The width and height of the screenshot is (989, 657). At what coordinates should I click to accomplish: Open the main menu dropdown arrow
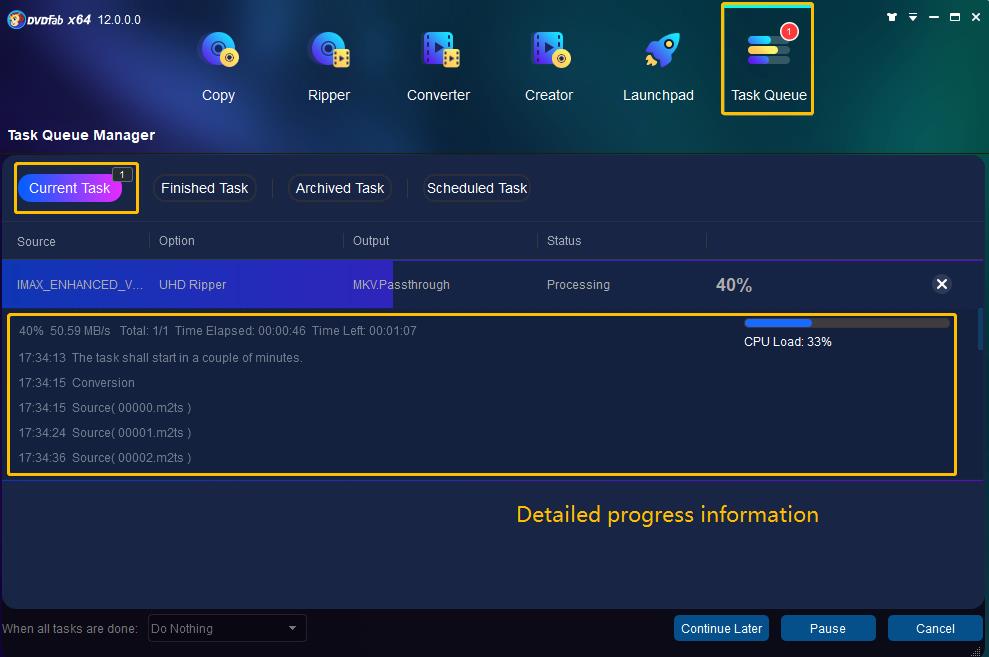[913, 17]
